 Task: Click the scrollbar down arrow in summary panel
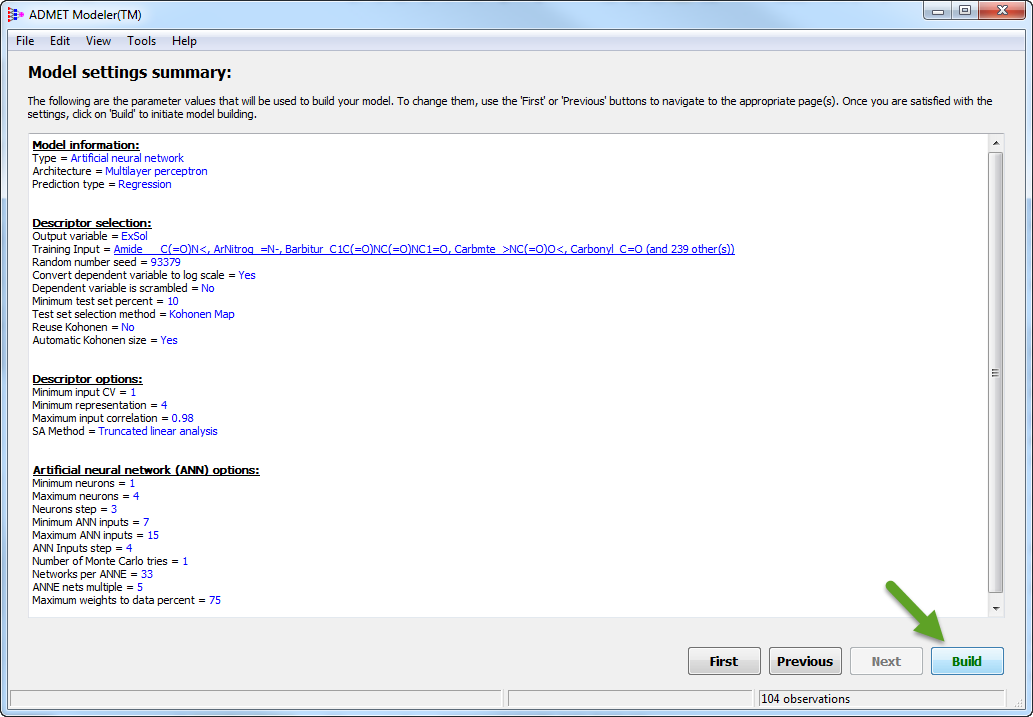click(x=996, y=608)
